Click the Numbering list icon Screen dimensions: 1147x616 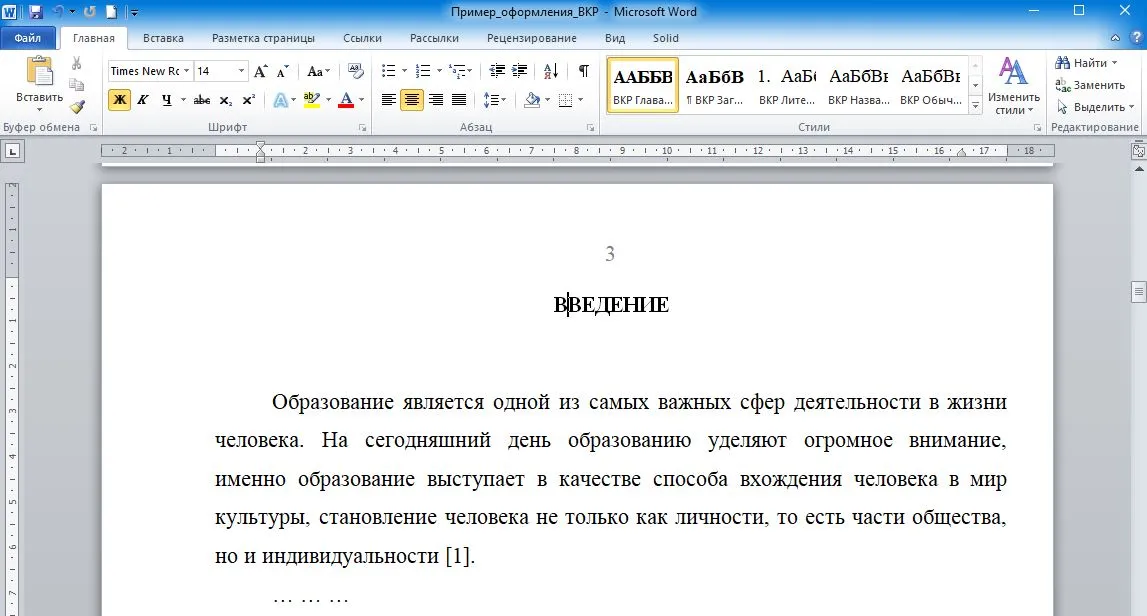coord(423,71)
